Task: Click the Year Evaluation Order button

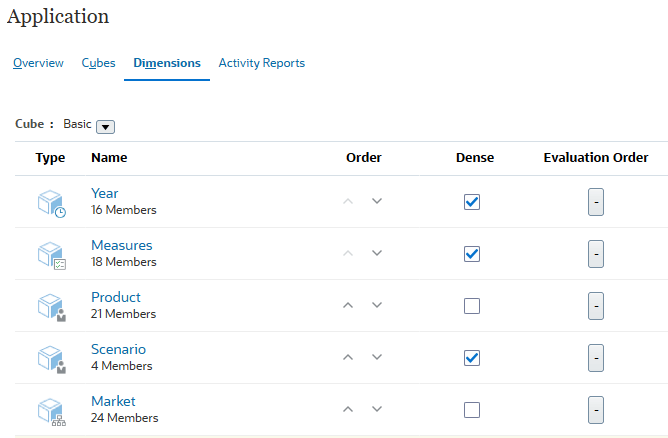Action: point(595,202)
